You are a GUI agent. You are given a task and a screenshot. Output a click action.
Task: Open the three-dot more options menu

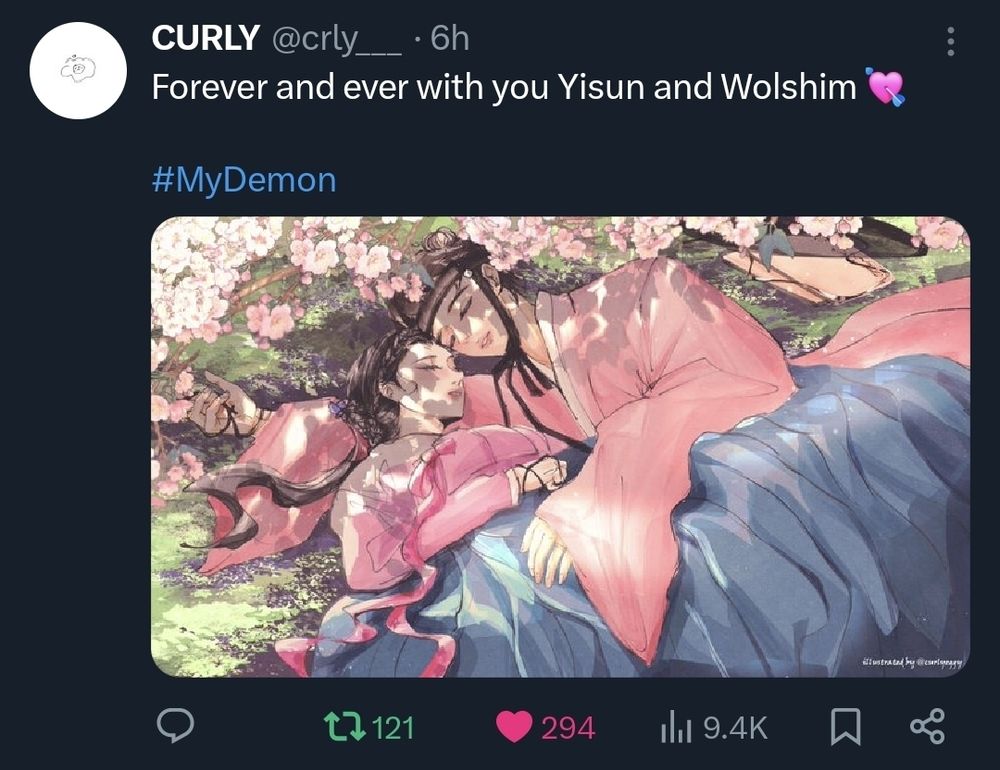(x=950, y=41)
